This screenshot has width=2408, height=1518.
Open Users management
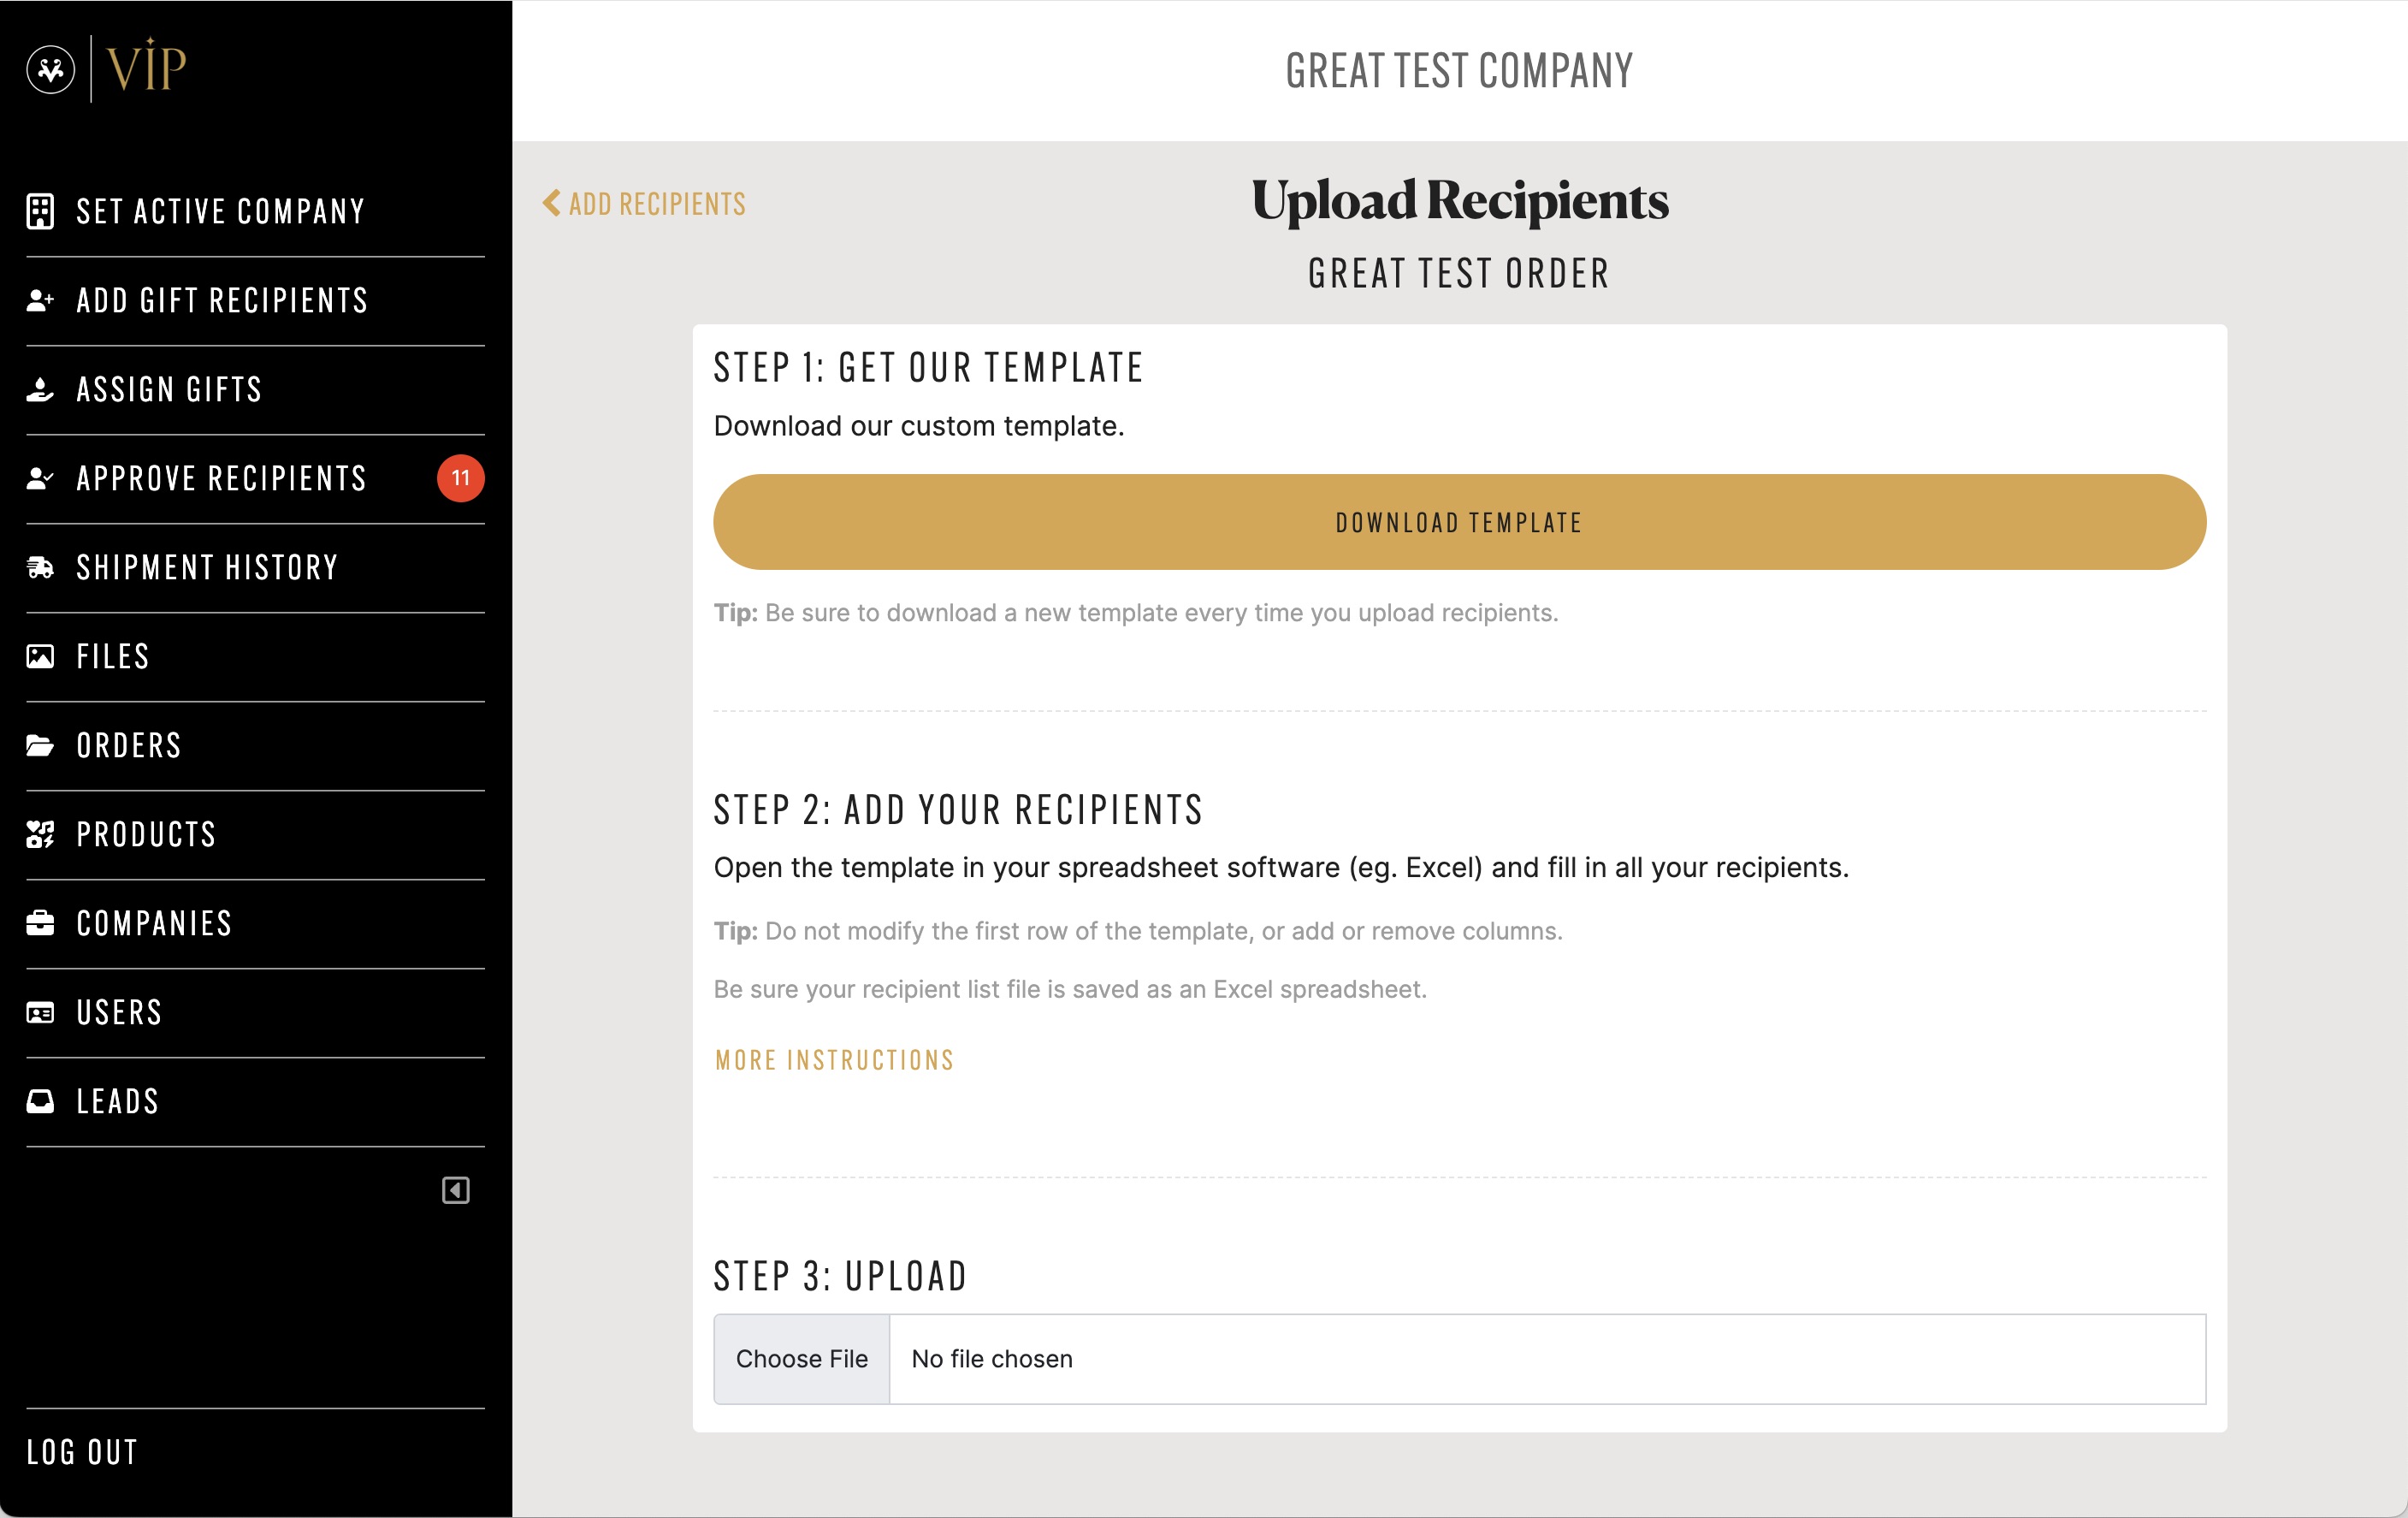(255, 1012)
